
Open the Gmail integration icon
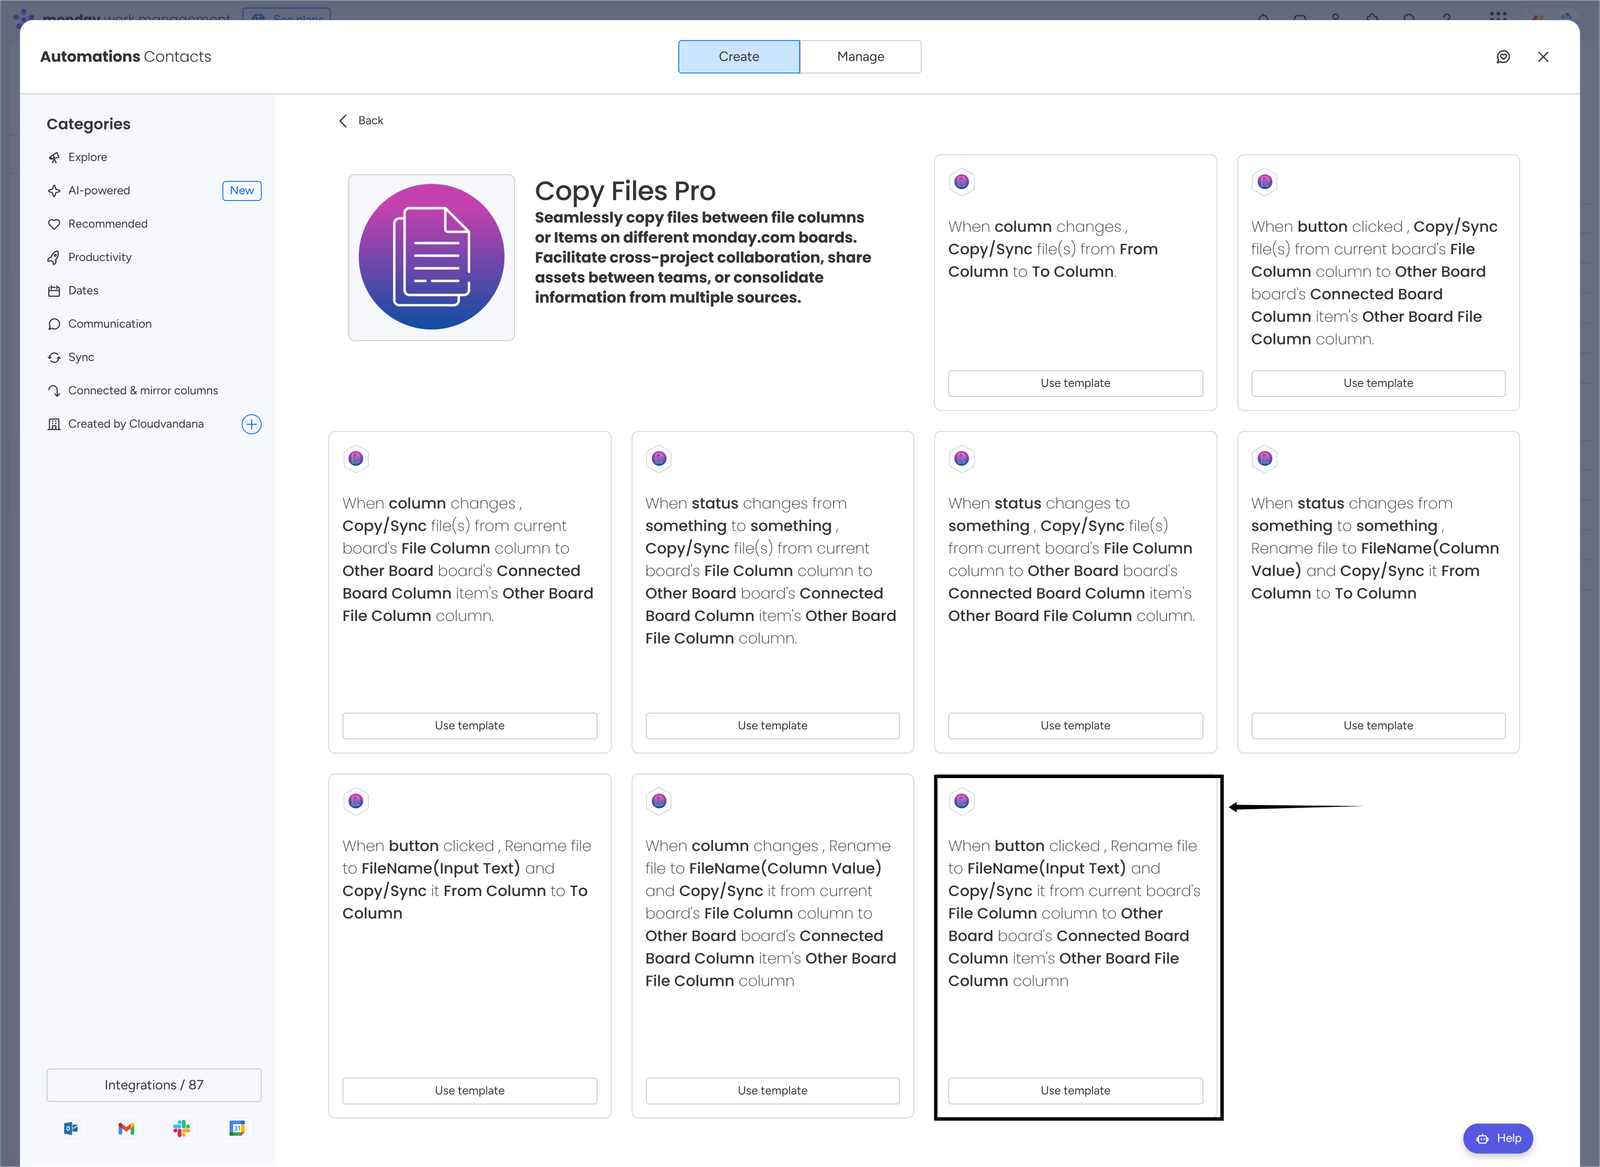tap(126, 1128)
